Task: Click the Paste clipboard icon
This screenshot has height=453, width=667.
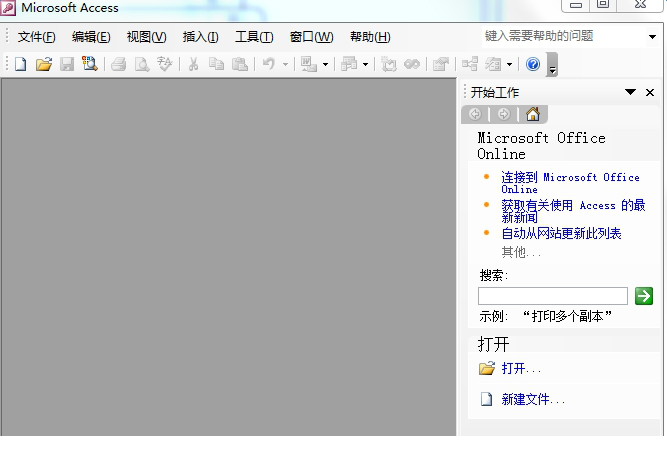Action: 240,64
